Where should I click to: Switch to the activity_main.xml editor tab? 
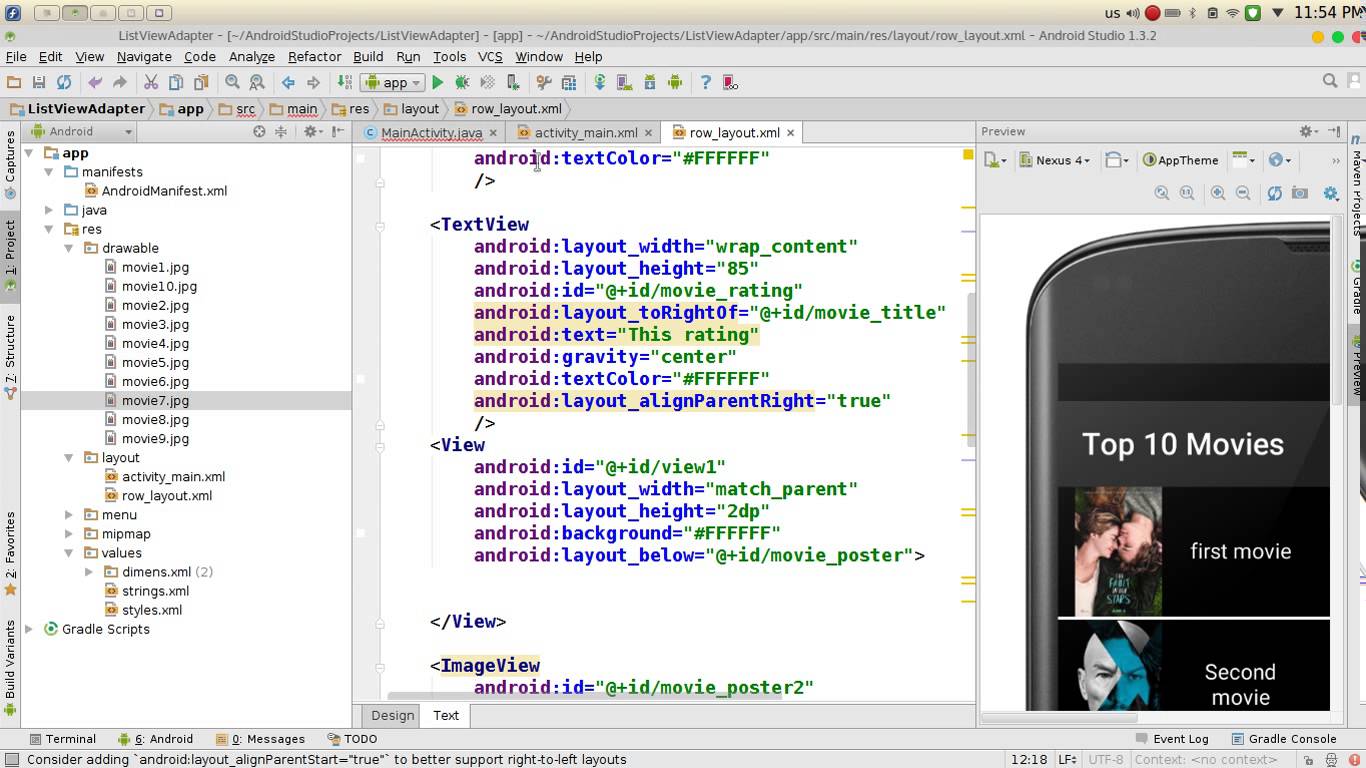[x=584, y=133]
